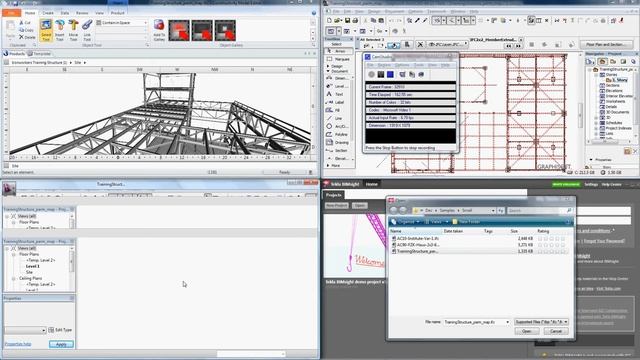This screenshot has height=360, width=640.
Task: Activate the Move Tool in the ribbon
Action: click(x=73, y=30)
